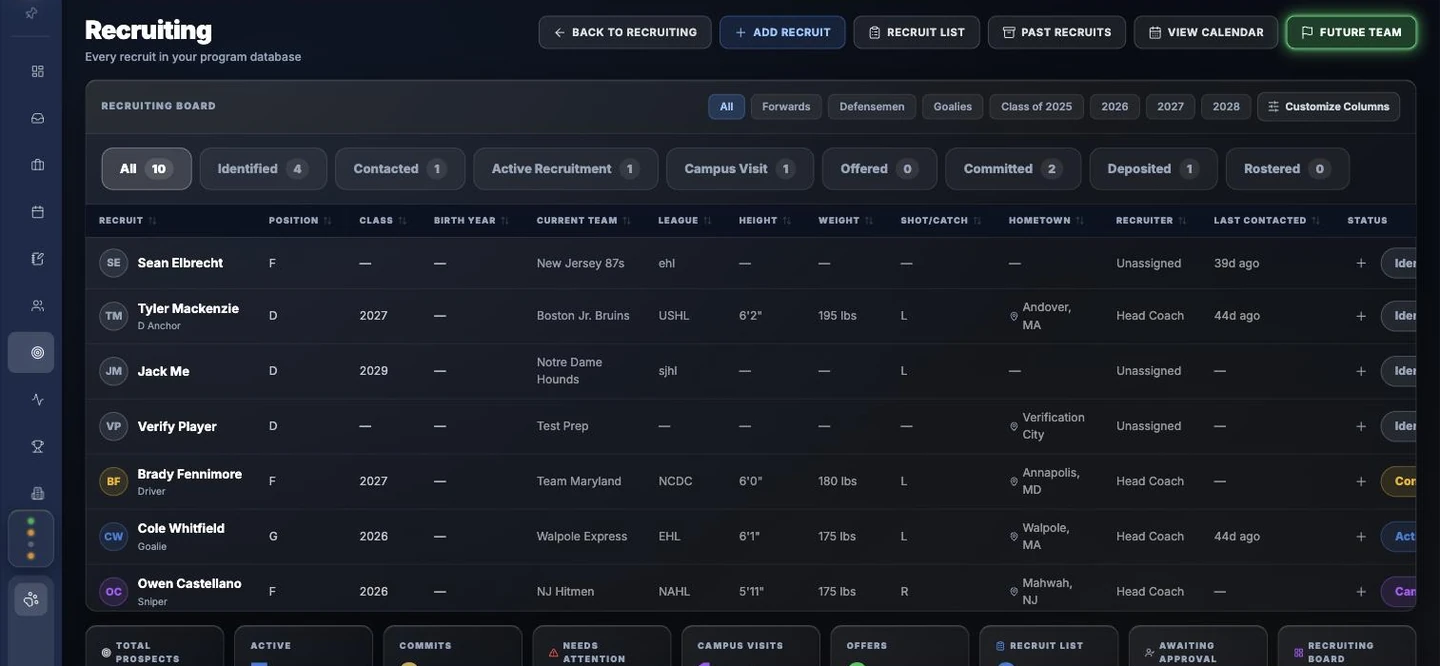
Task: Click the BF avatar for Brady Fennimore
Action: 114,481
